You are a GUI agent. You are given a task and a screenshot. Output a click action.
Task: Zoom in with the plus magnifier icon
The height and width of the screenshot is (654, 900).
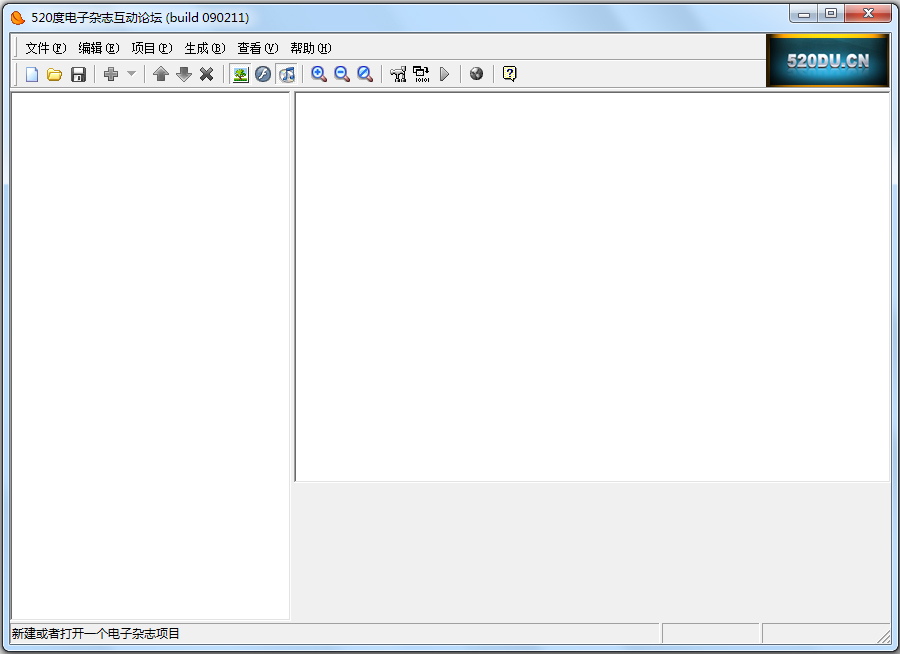(319, 74)
